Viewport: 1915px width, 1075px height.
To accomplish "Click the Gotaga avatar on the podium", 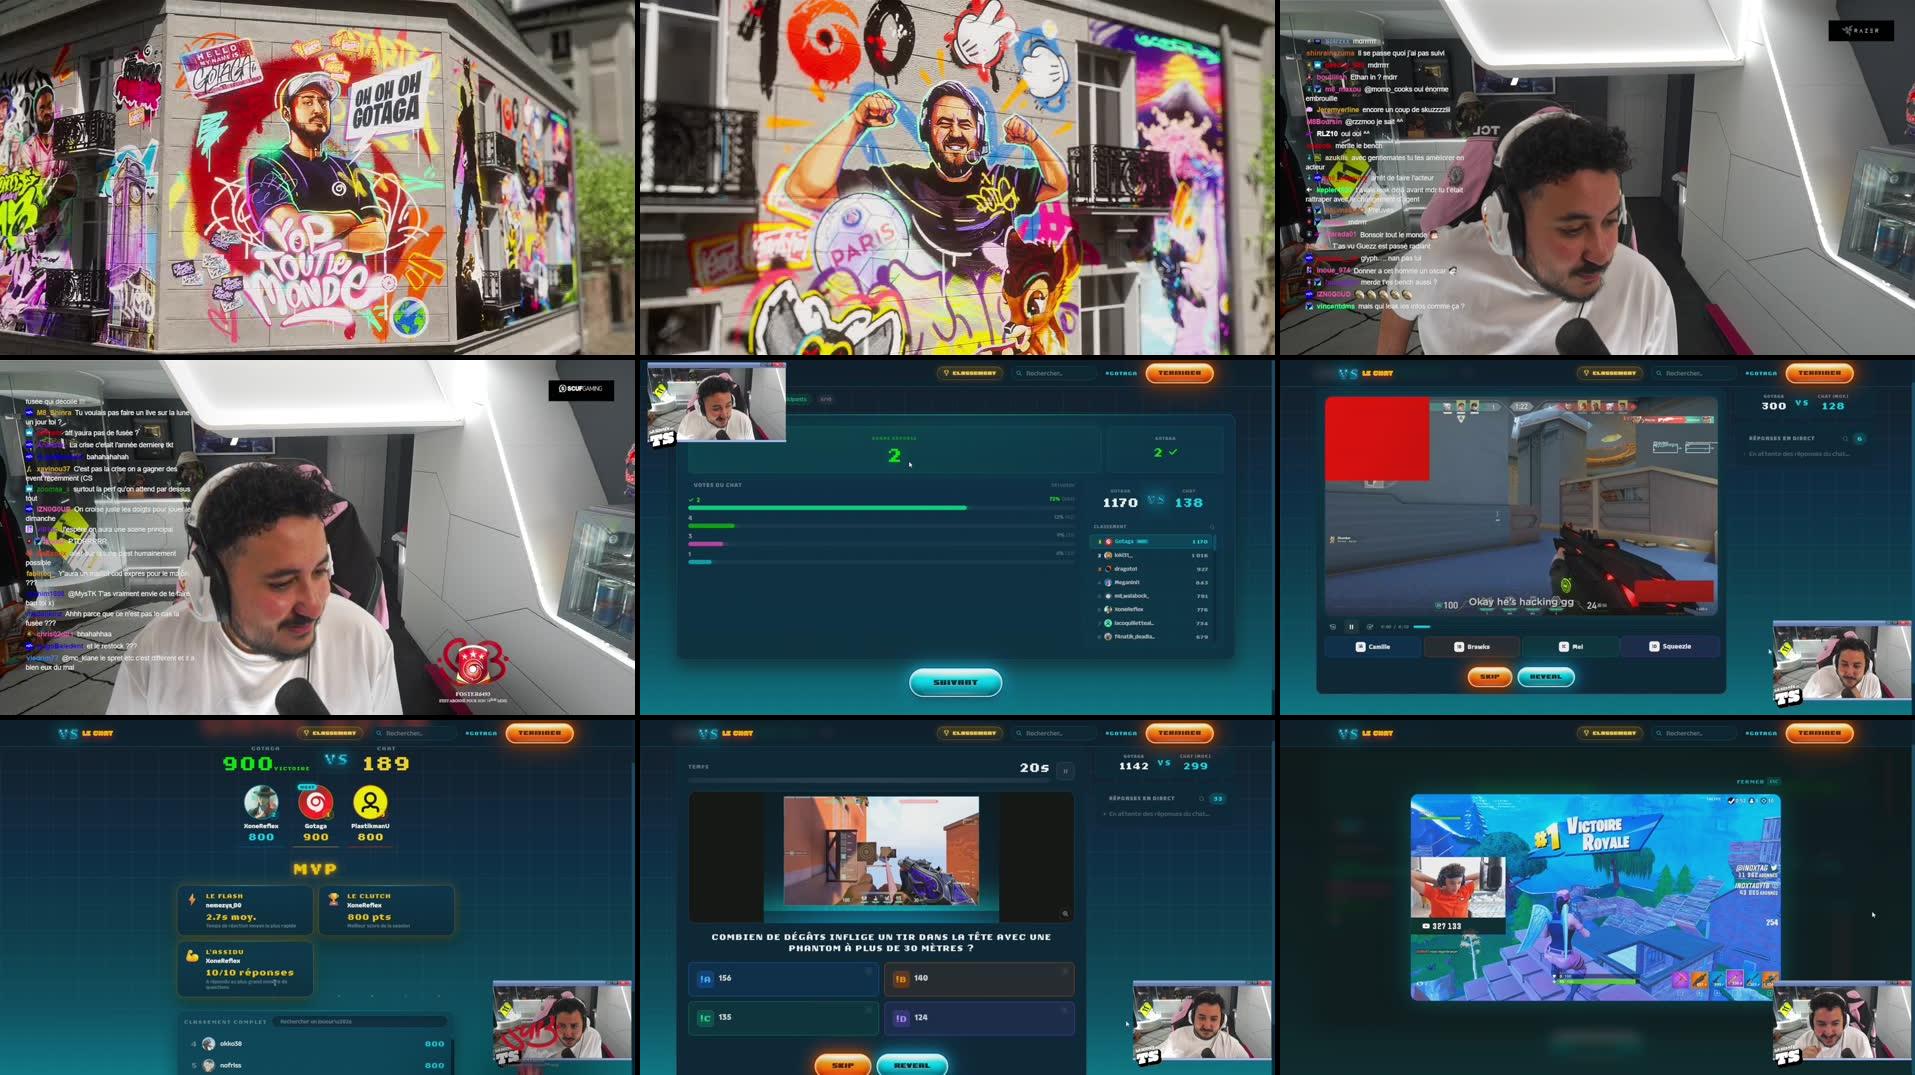I will point(316,802).
